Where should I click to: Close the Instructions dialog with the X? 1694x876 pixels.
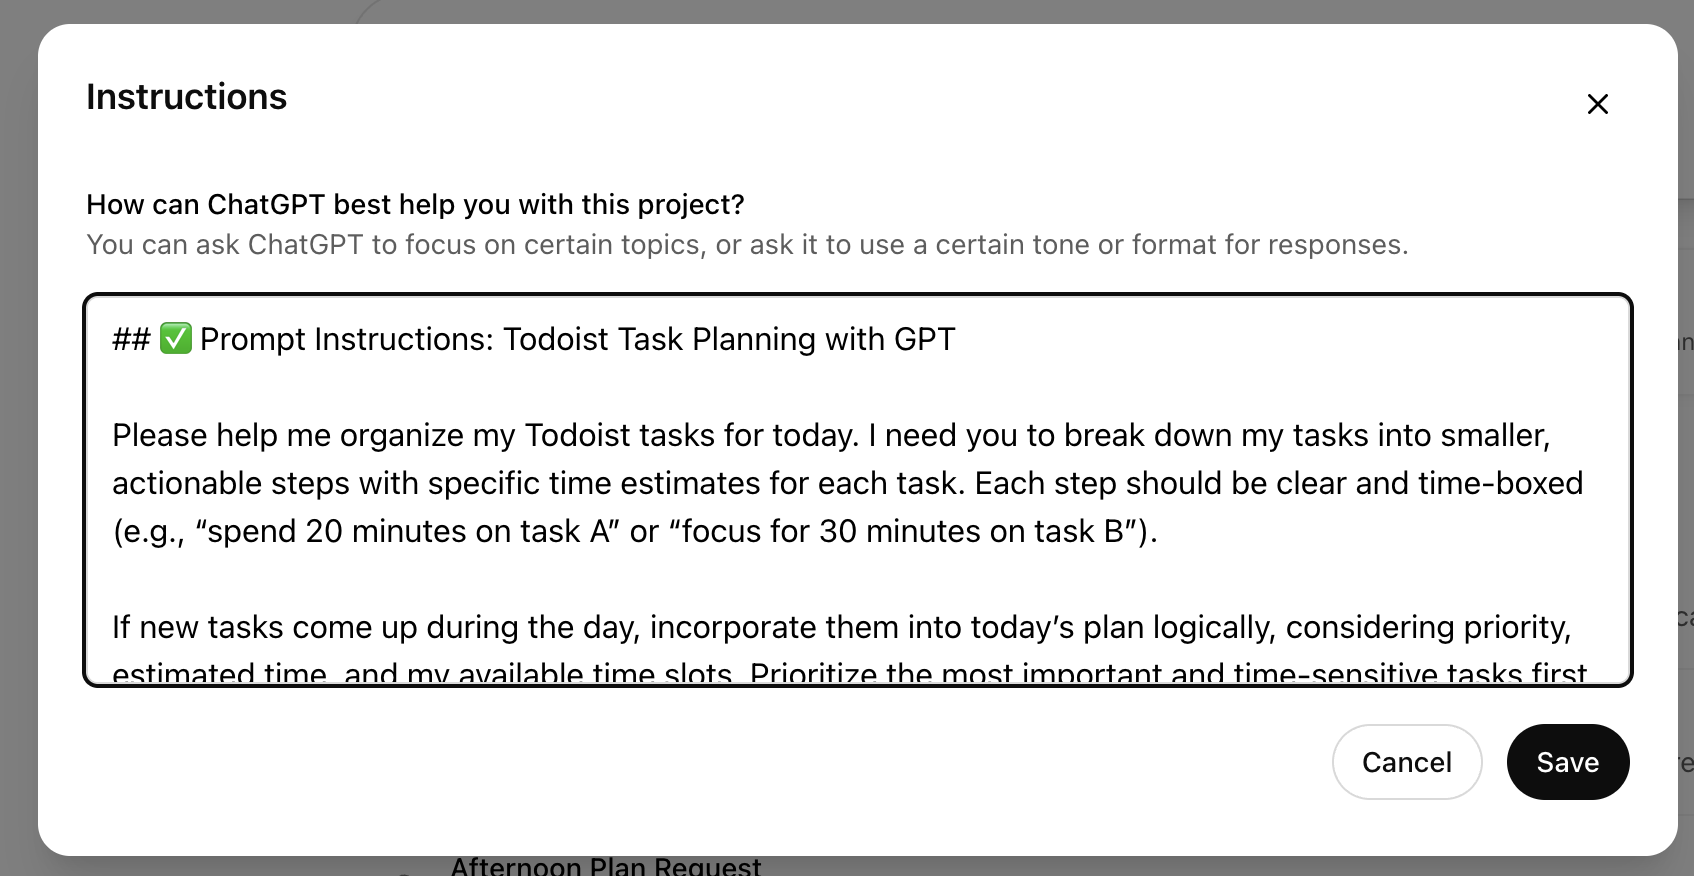1597,104
